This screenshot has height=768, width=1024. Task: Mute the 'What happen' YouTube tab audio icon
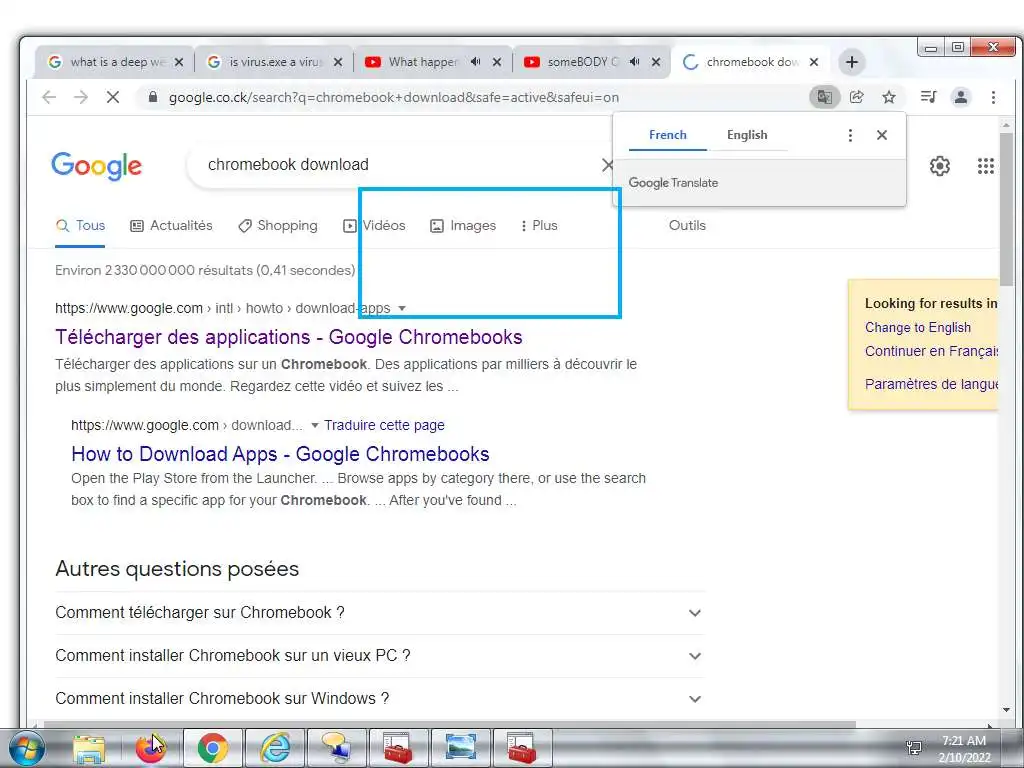coord(475,61)
